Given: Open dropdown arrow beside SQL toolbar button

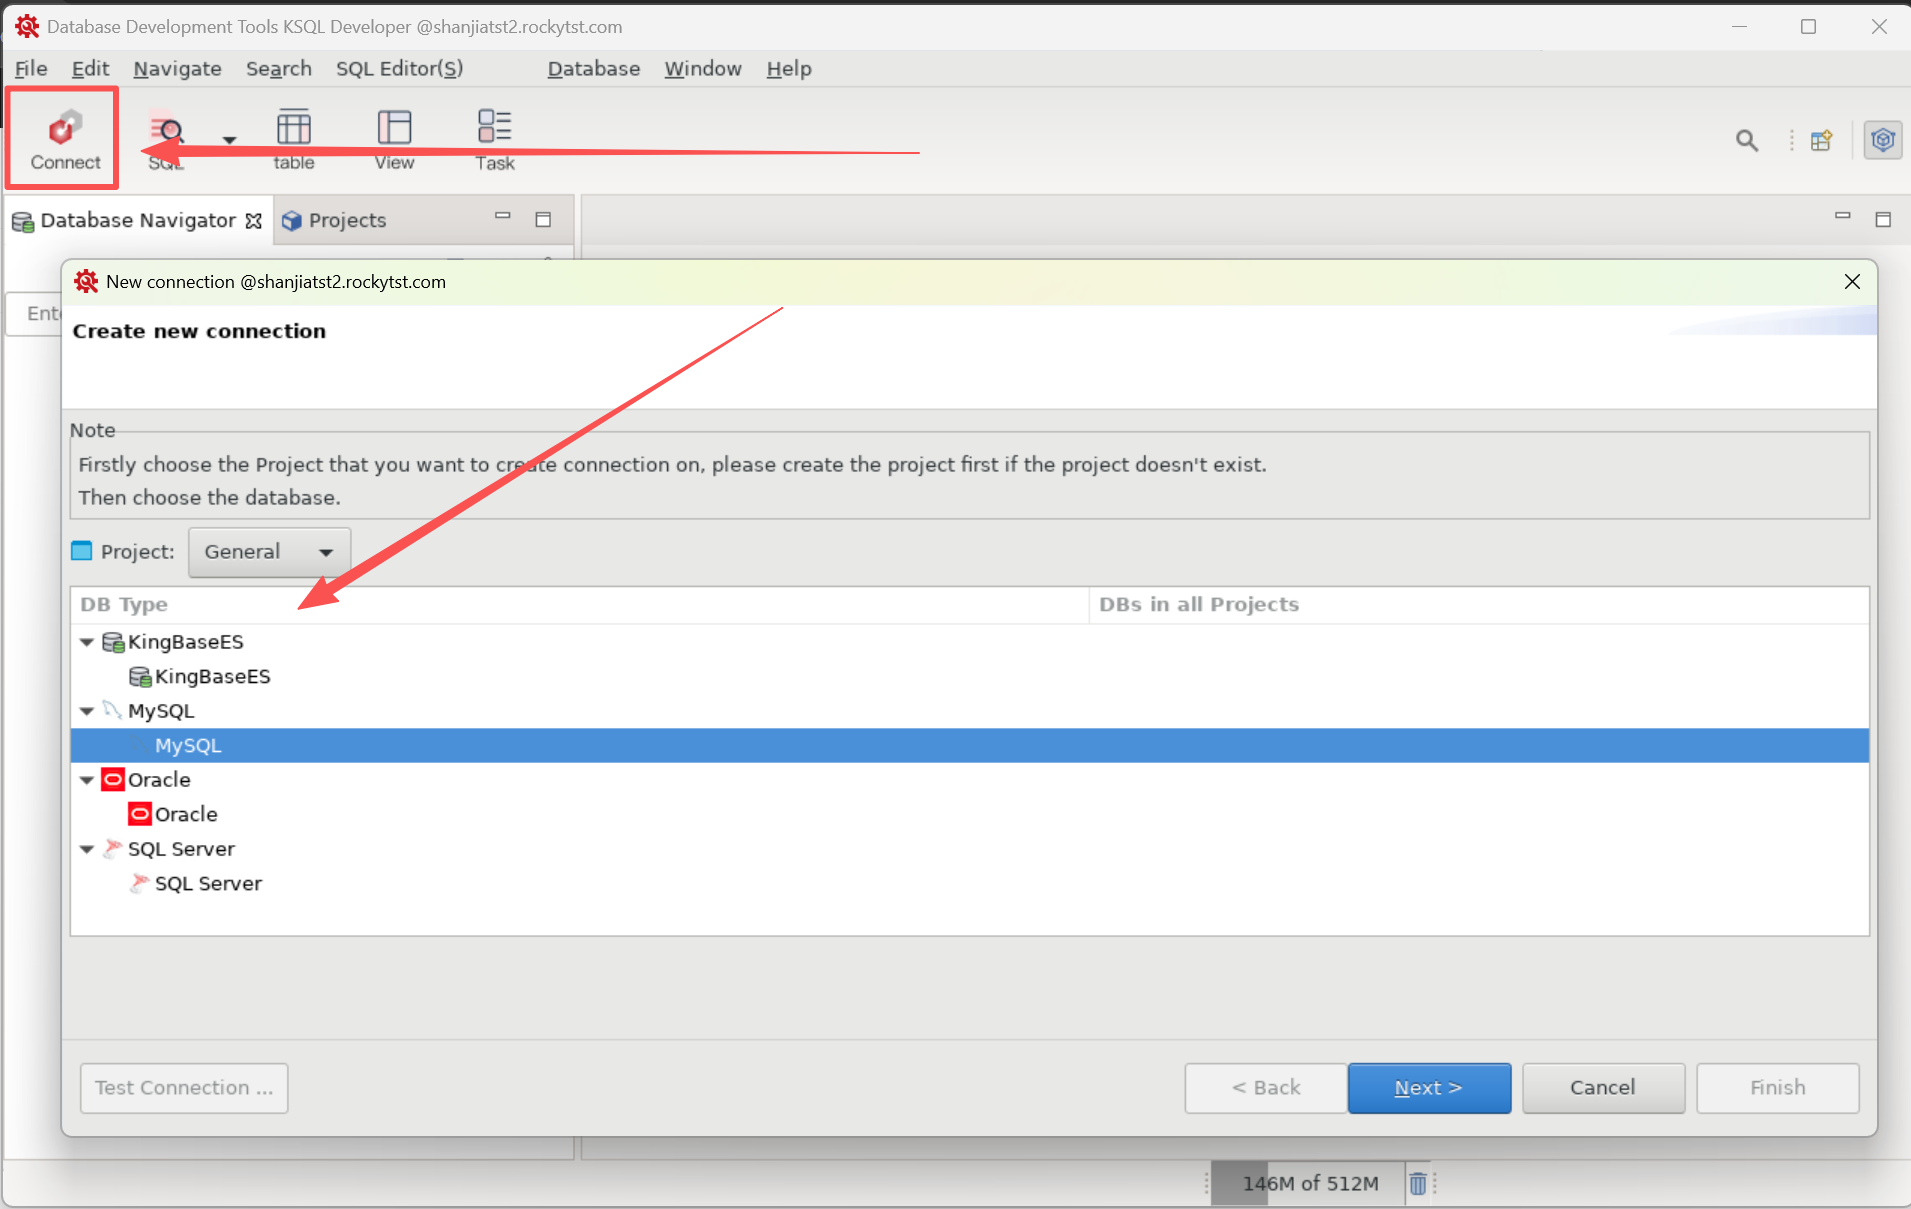Looking at the screenshot, I should tap(229, 140).
